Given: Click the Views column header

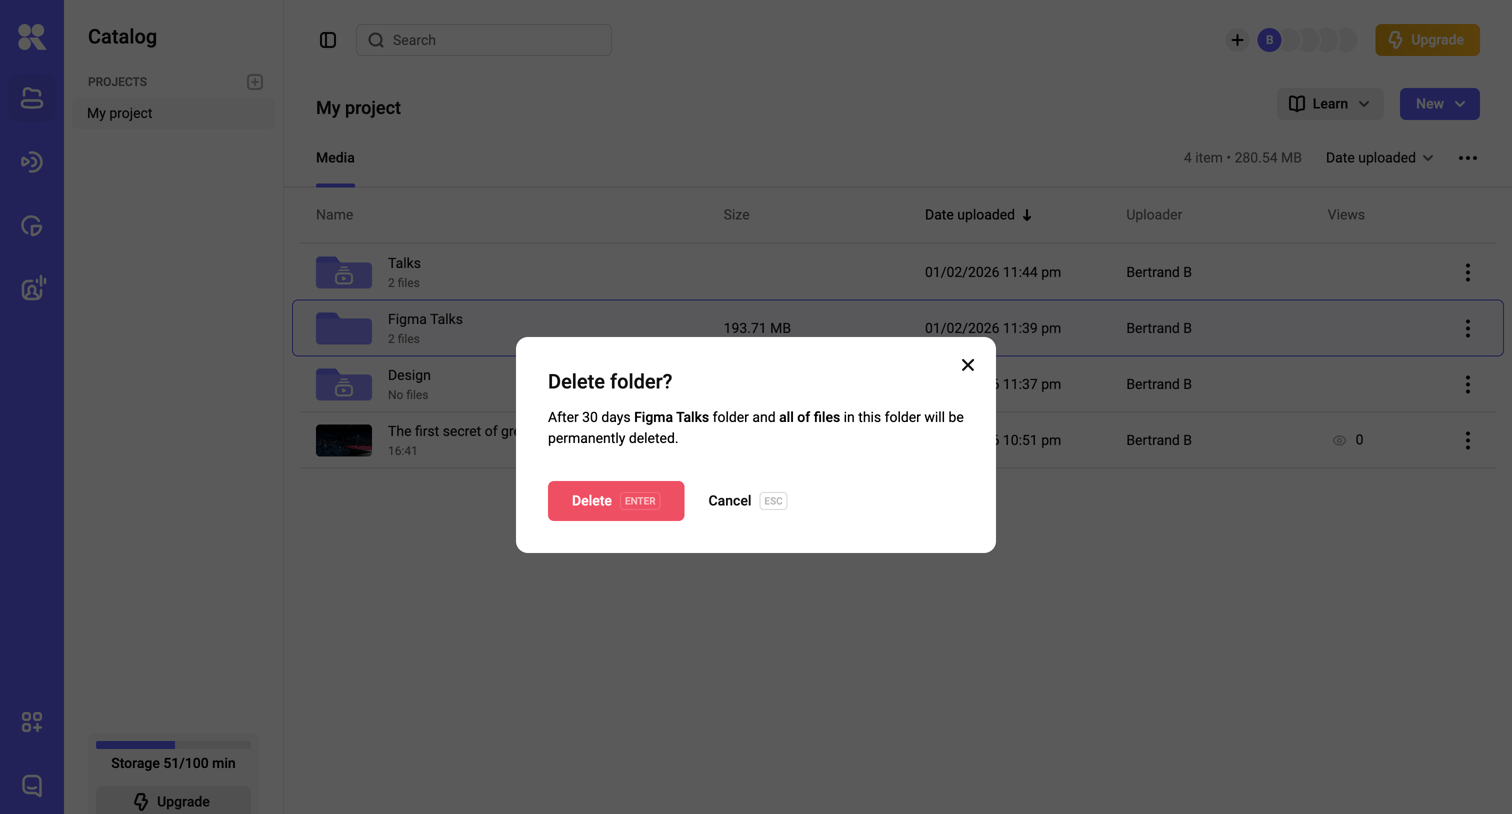Looking at the screenshot, I should [1346, 215].
